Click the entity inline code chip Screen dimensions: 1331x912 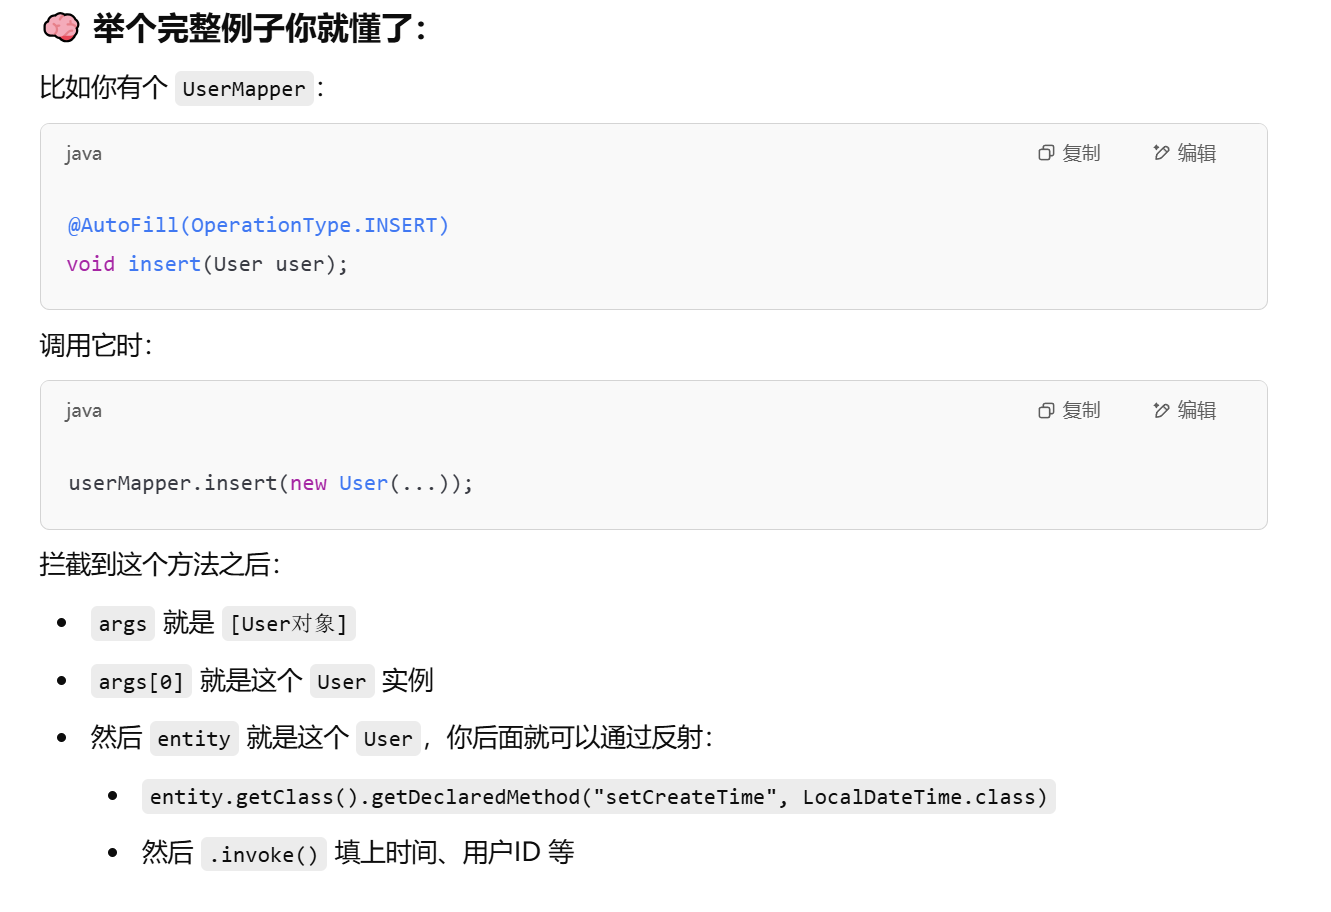[x=193, y=738]
